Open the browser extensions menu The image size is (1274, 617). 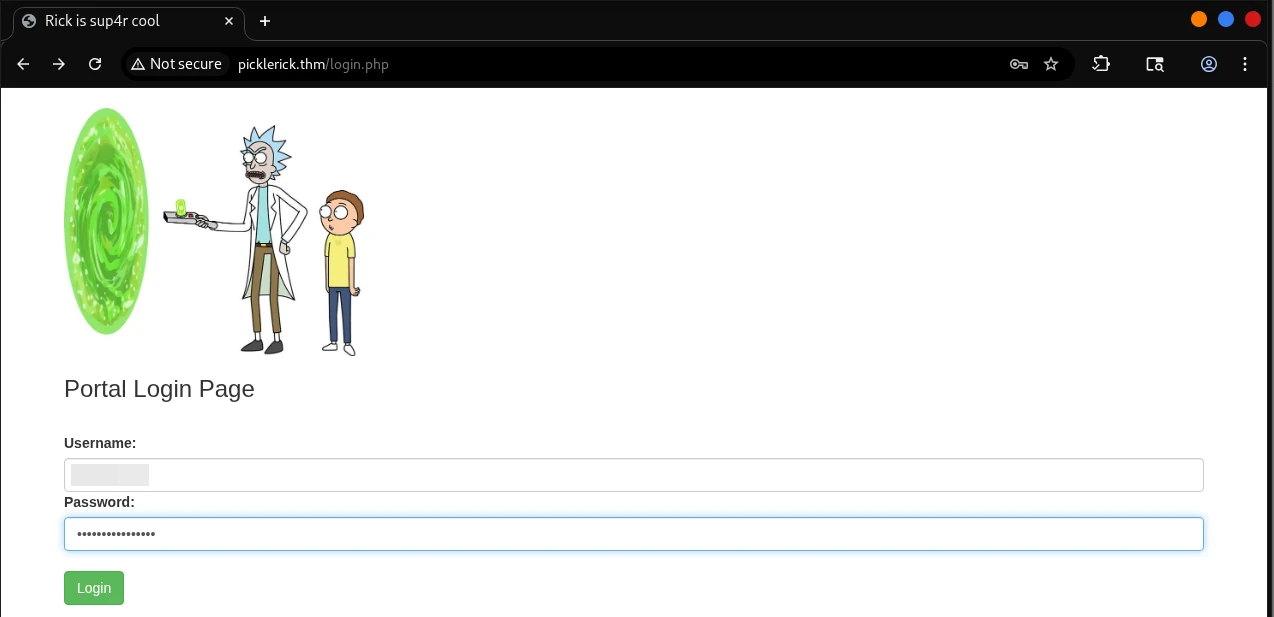1101,64
